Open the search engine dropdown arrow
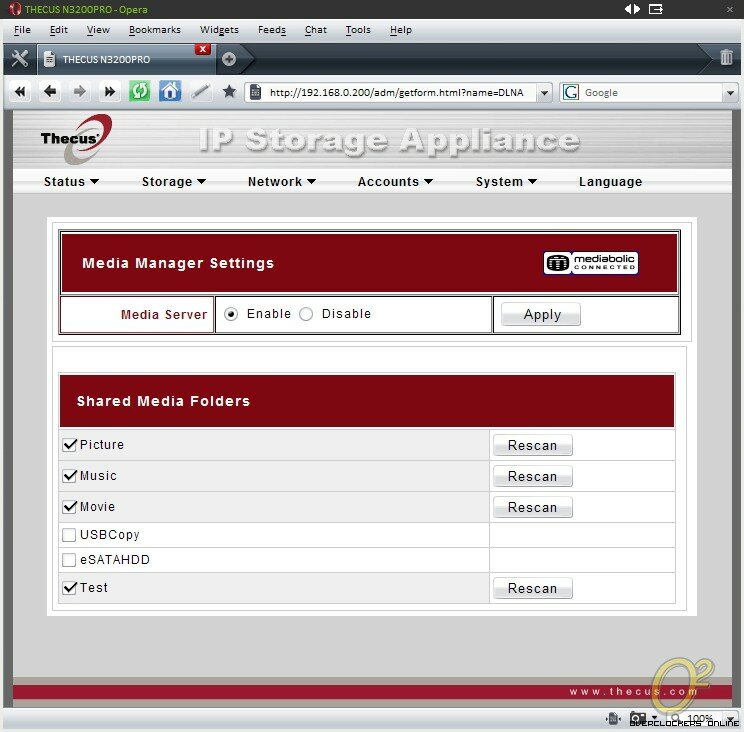This screenshot has height=732, width=744. [730, 93]
